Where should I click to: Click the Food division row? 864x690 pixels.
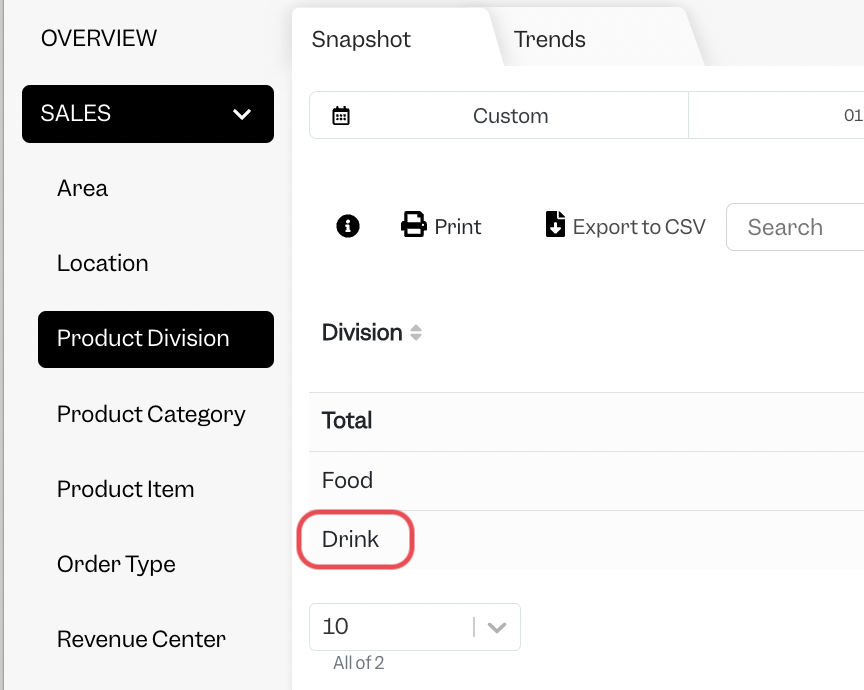pyautogui.click(x=586, y=481)
